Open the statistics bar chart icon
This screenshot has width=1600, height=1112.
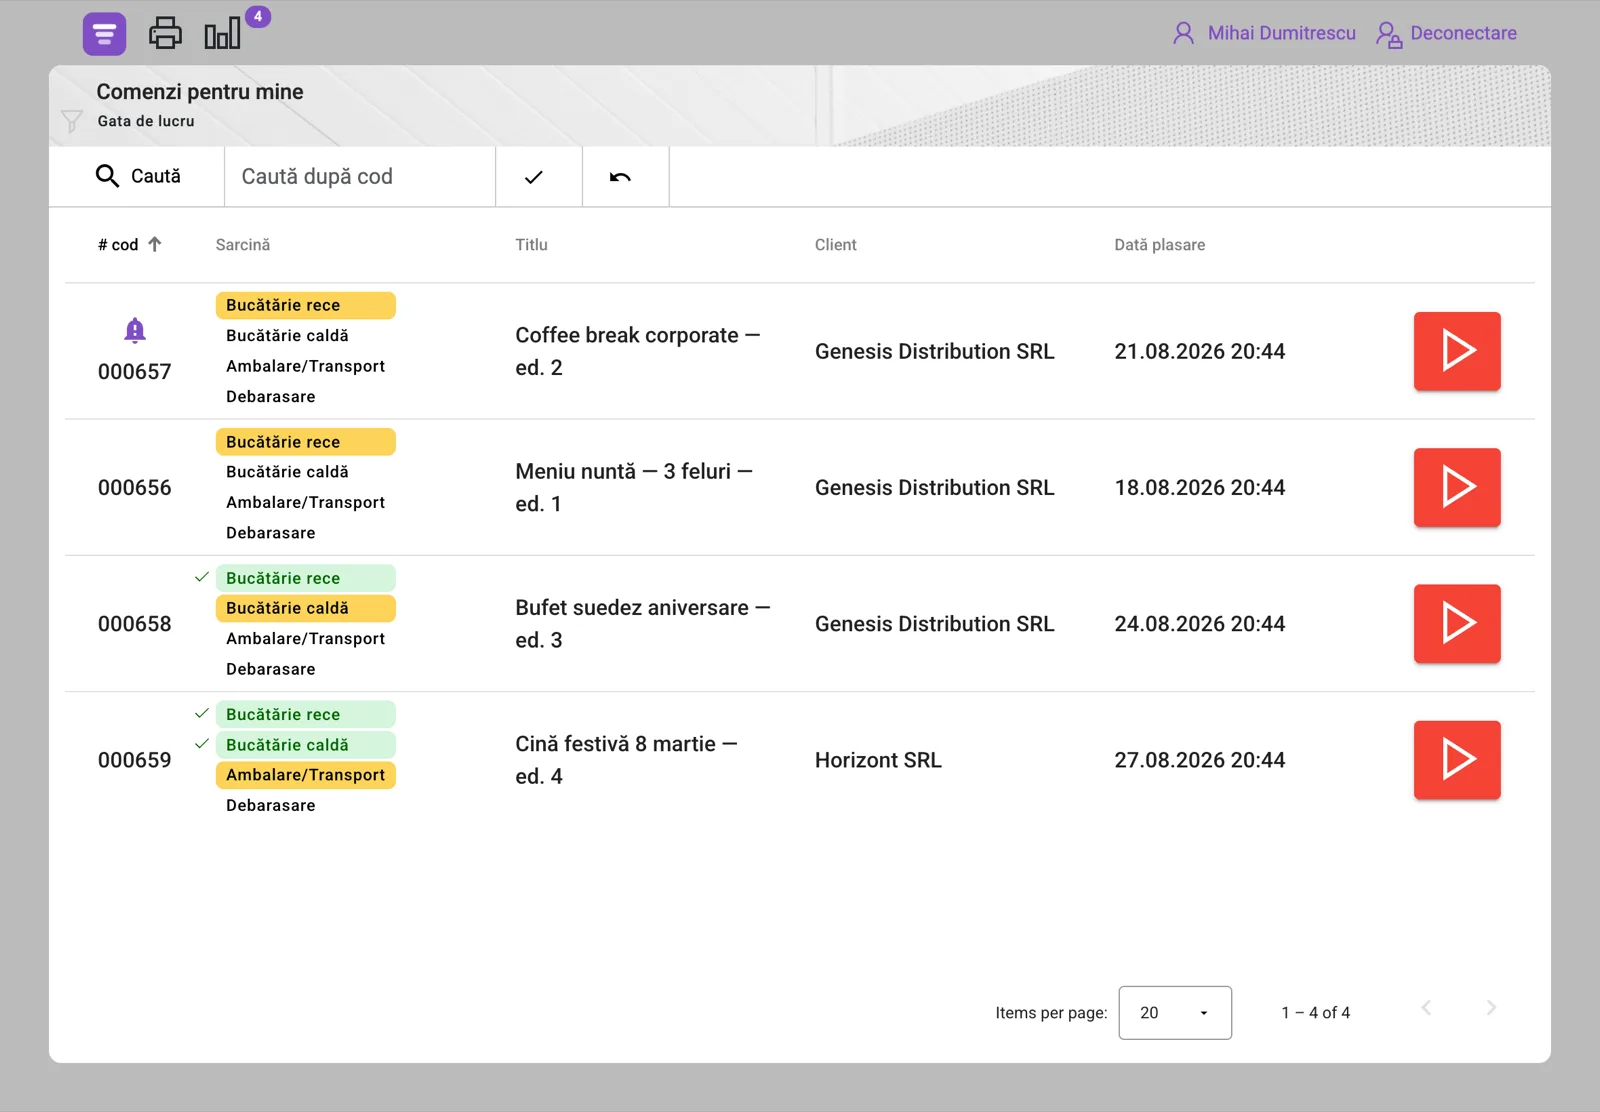[x=223, y=33]
